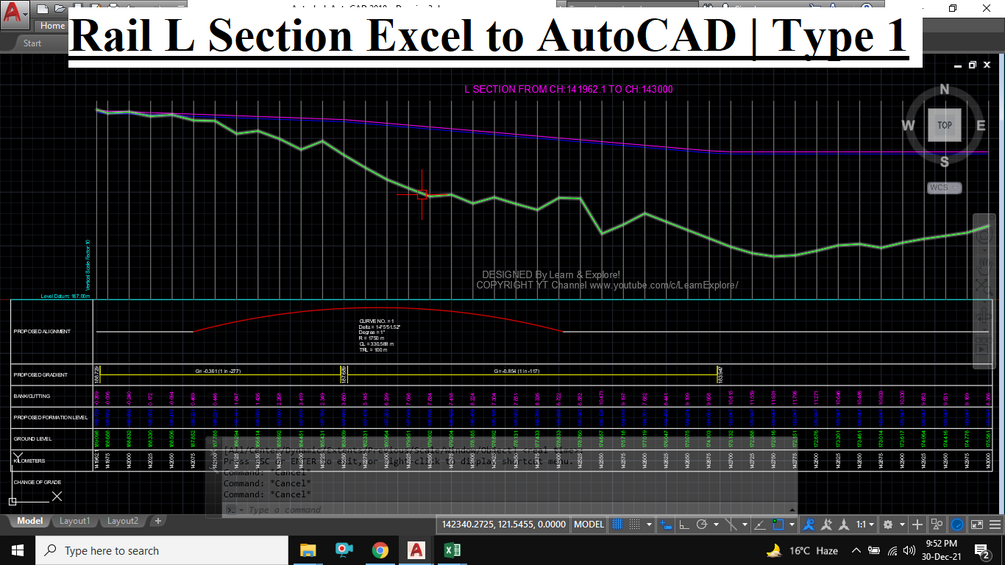Select the Home ribbon tab
This screenshot has height=565, width=1005.
(52, 26)
